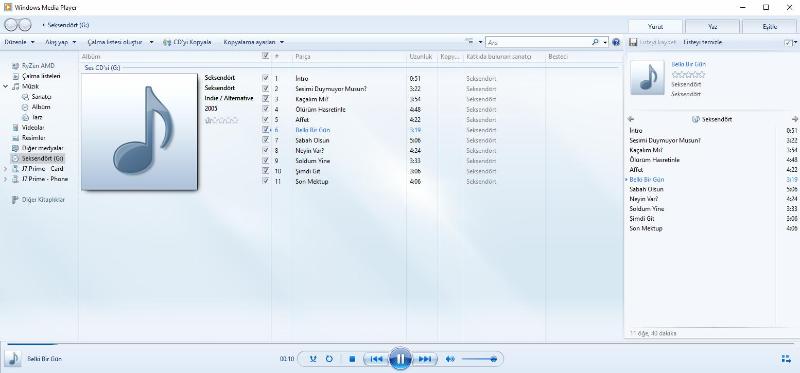800x373 pixels.
Task: Uncheck track 1 İntro checkbox
Action: 265,78
